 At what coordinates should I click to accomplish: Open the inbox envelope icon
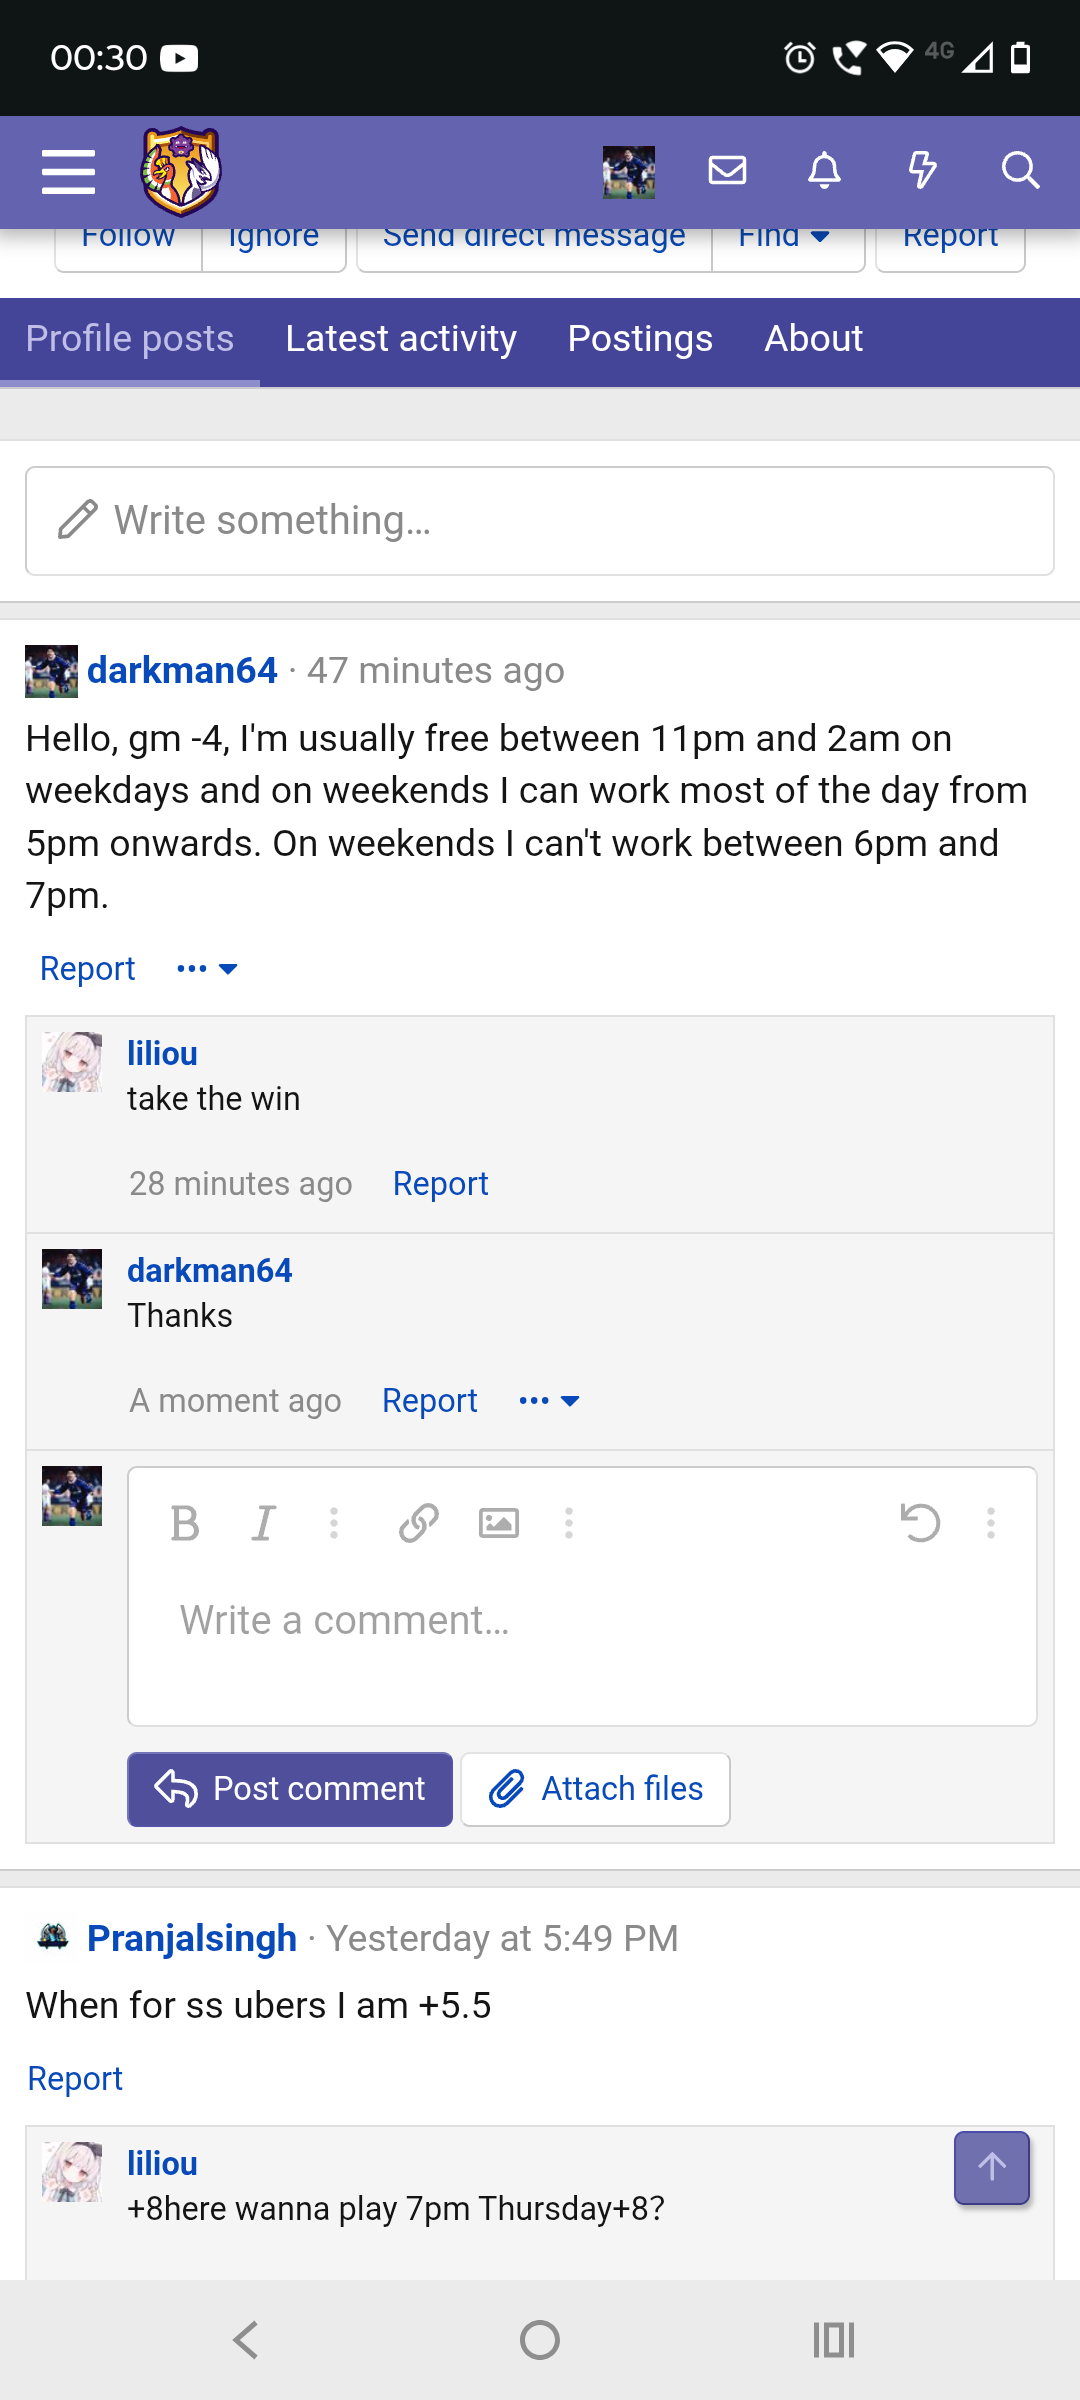coord(727,171)
